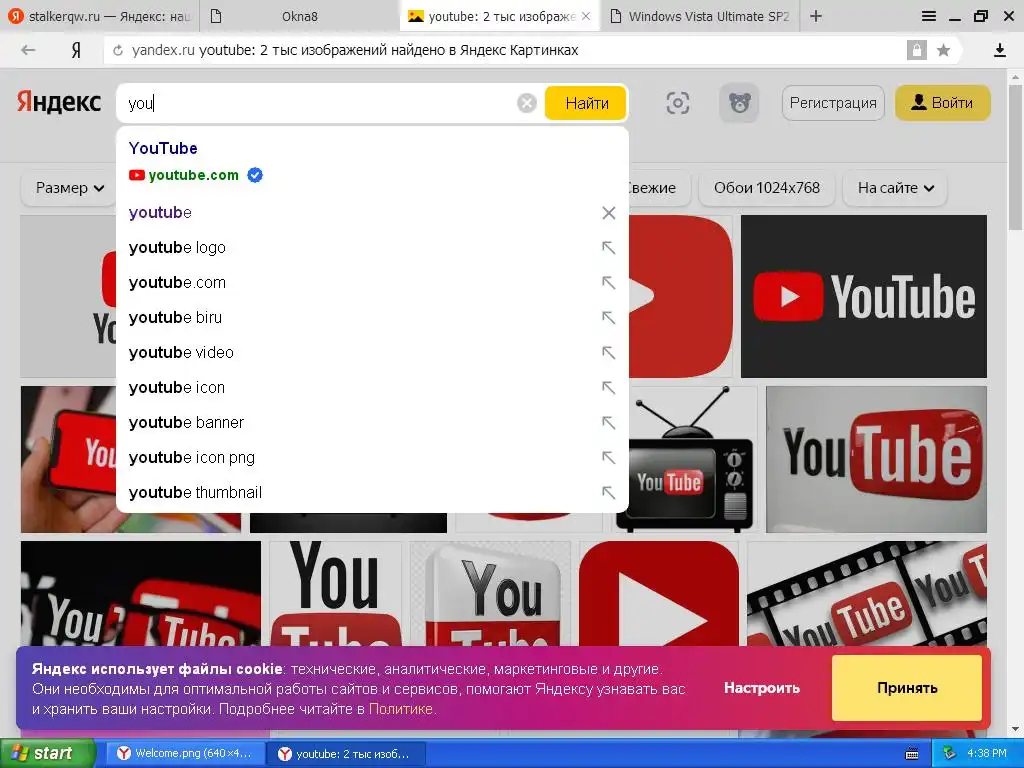Fill query with 'youtube icon' arrow icon
The height and width of the screenshot is (768, 1024).
[x=609, y=388]
